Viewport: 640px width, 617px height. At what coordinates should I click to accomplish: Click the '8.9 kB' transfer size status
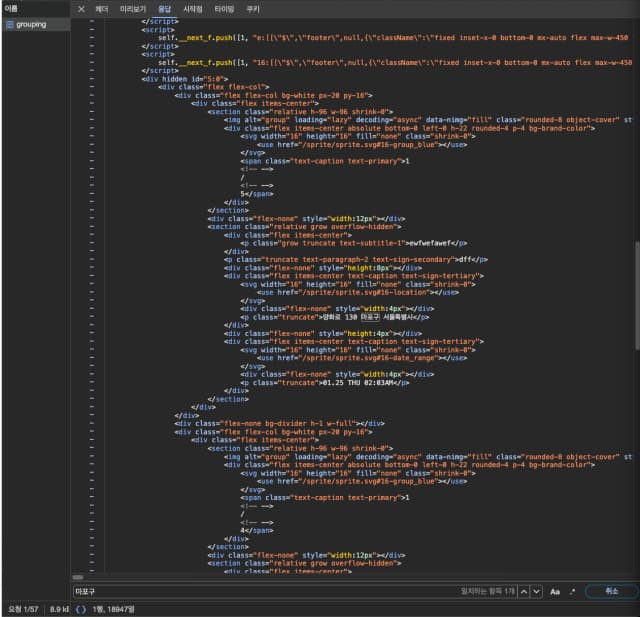[x=59, y=609]
